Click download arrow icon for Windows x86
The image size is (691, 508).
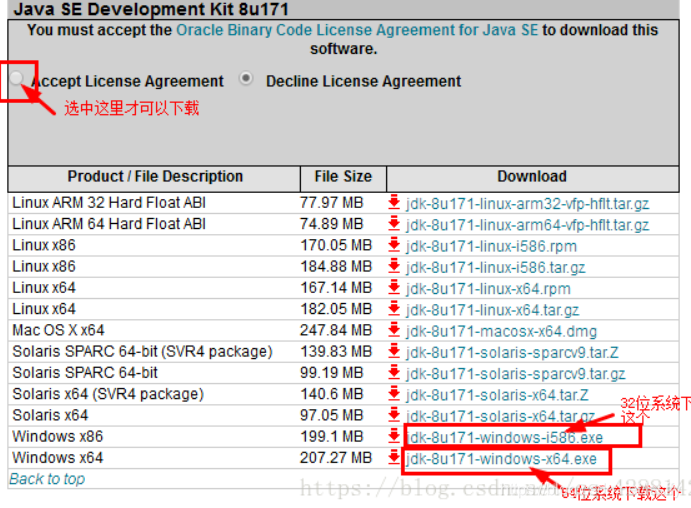point(394,436)
